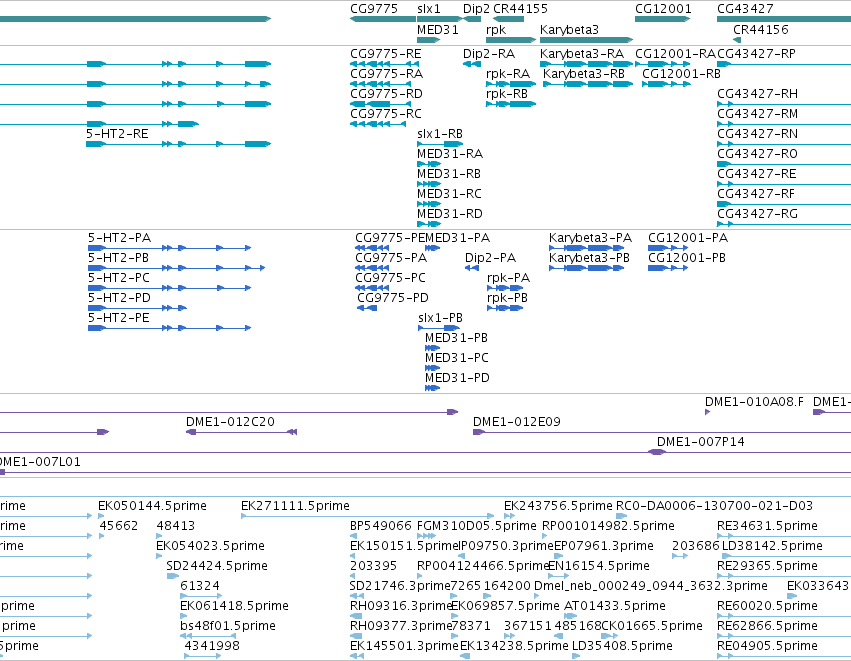Select transcript slx1-RB

coord(440,134)
